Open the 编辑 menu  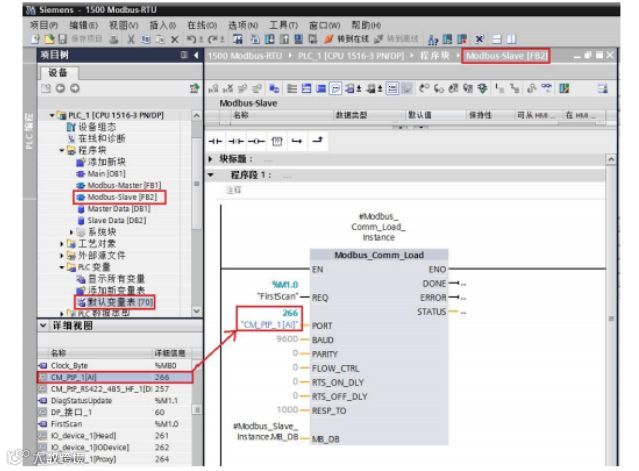83,25
